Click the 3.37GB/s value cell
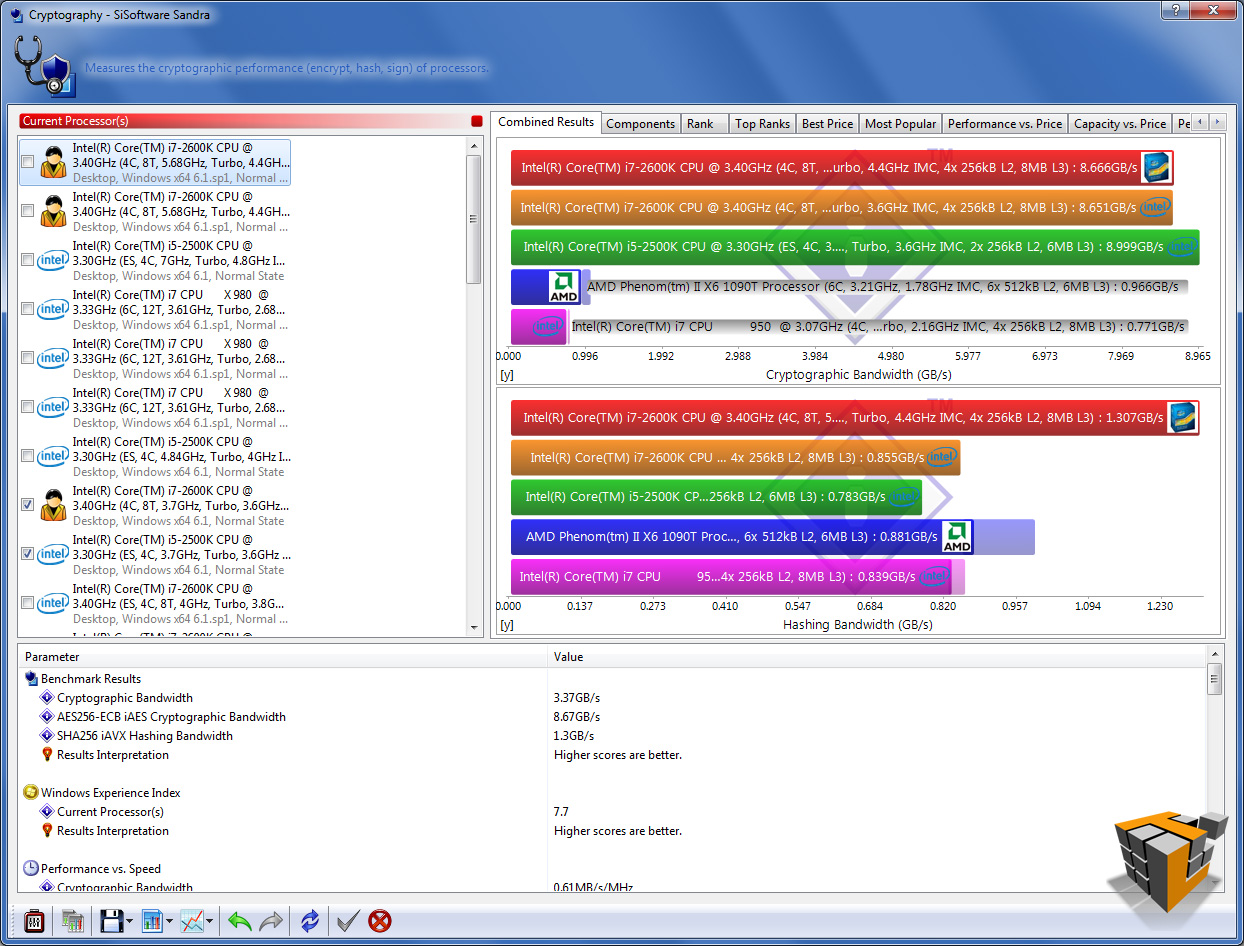This screenshot has width=1244, height=946. pyautogui.click(x=577, y=698)
